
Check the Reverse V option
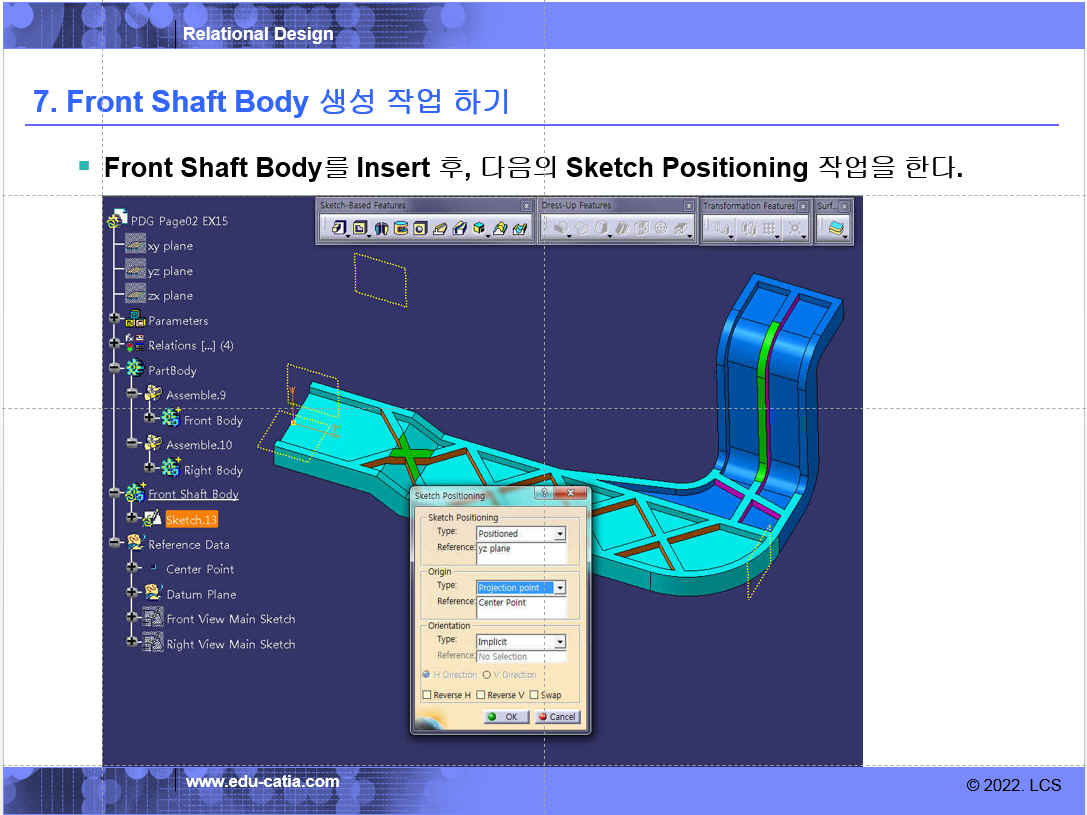[481, 695]
